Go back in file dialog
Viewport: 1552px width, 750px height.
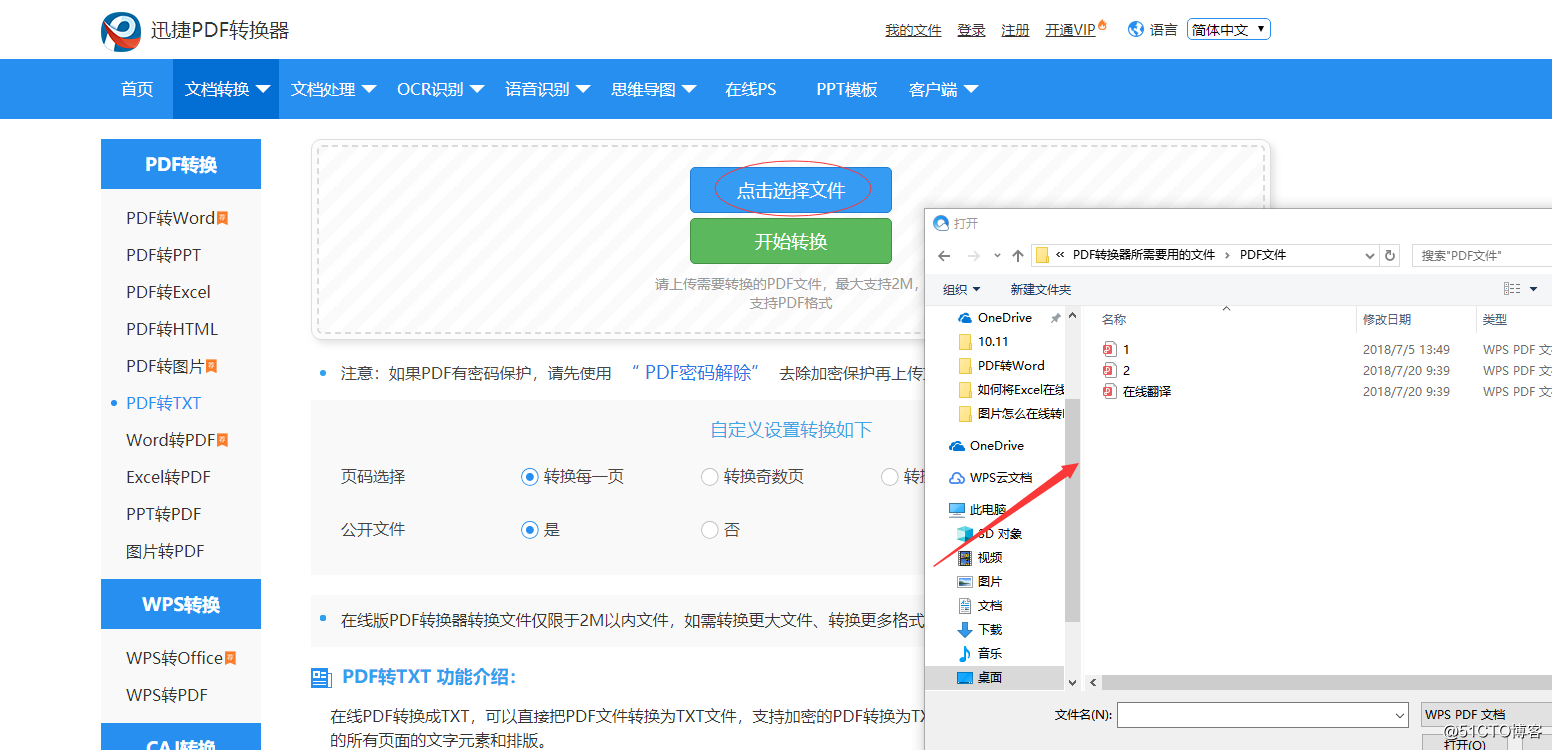[x=944, y=256]
